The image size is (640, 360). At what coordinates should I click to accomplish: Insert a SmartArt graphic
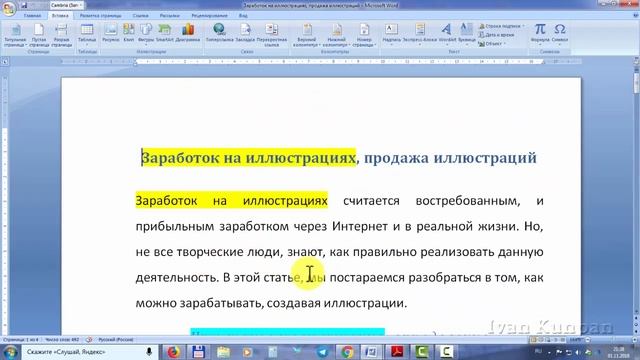click(x=164, y=33)
